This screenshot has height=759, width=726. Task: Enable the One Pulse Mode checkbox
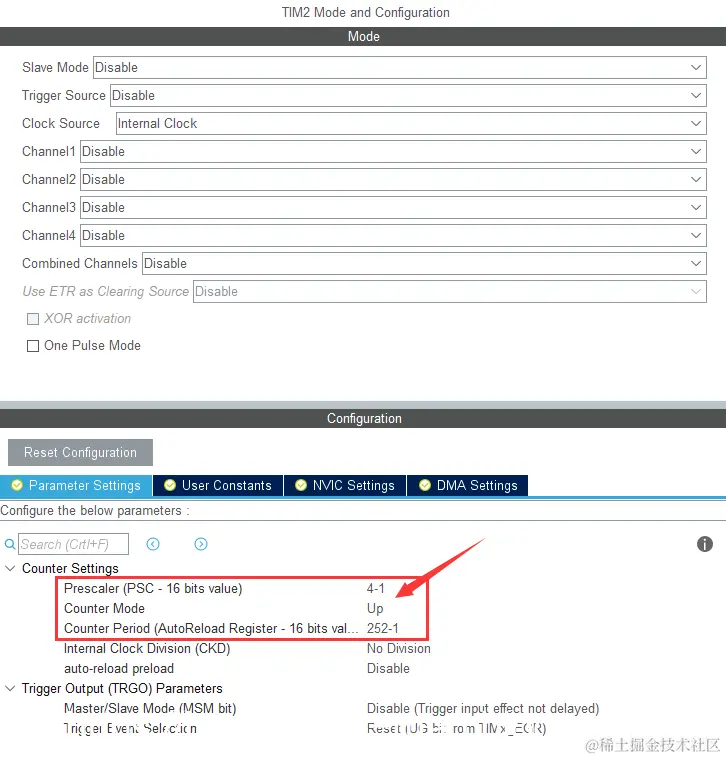click(x=33, y=346)
